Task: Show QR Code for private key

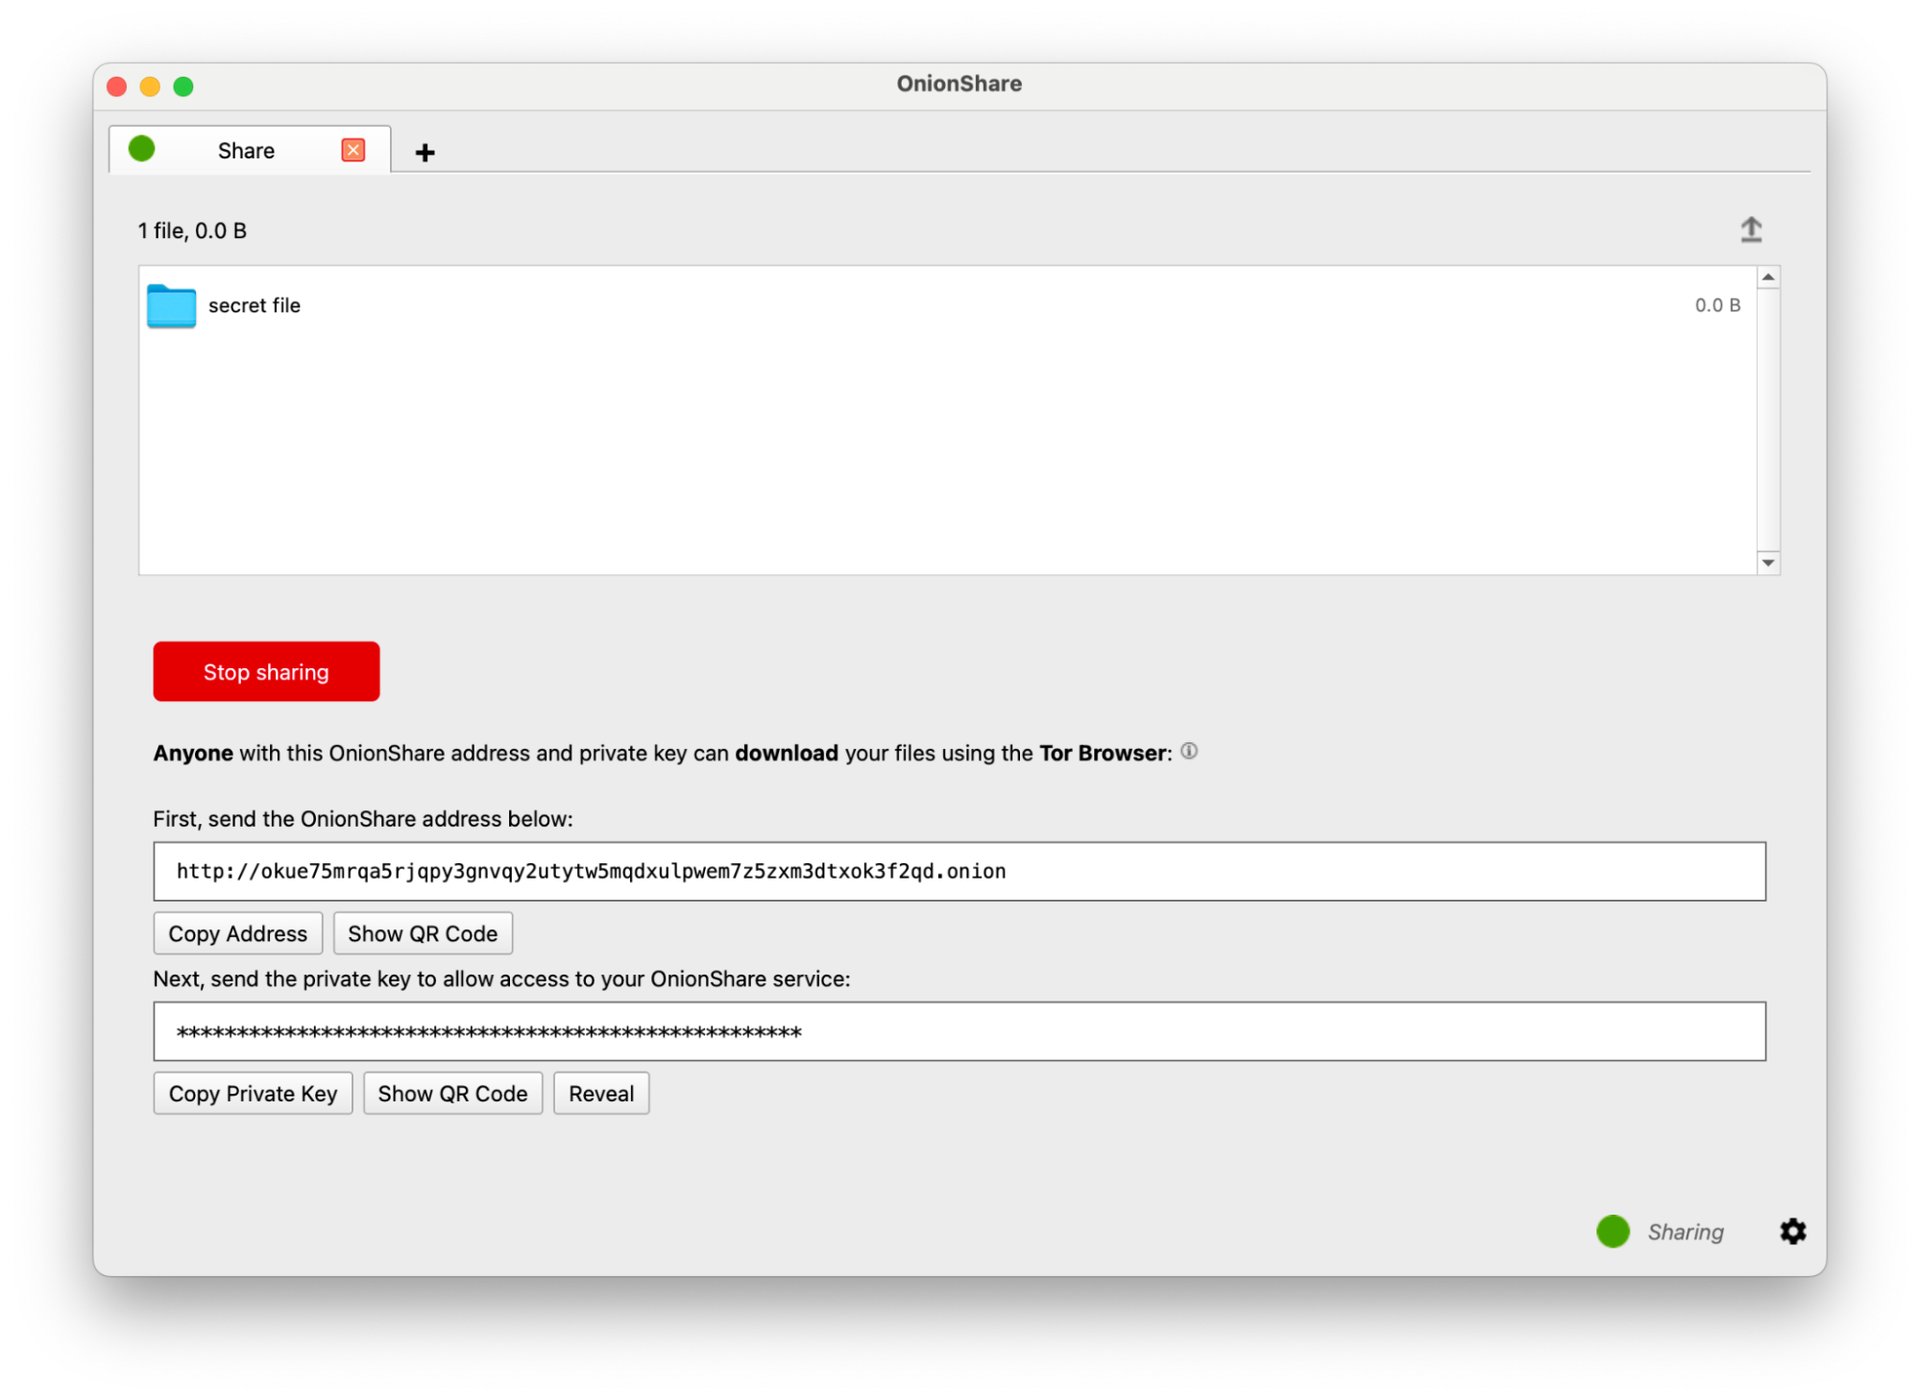Action: click(x=452, y=1093)
